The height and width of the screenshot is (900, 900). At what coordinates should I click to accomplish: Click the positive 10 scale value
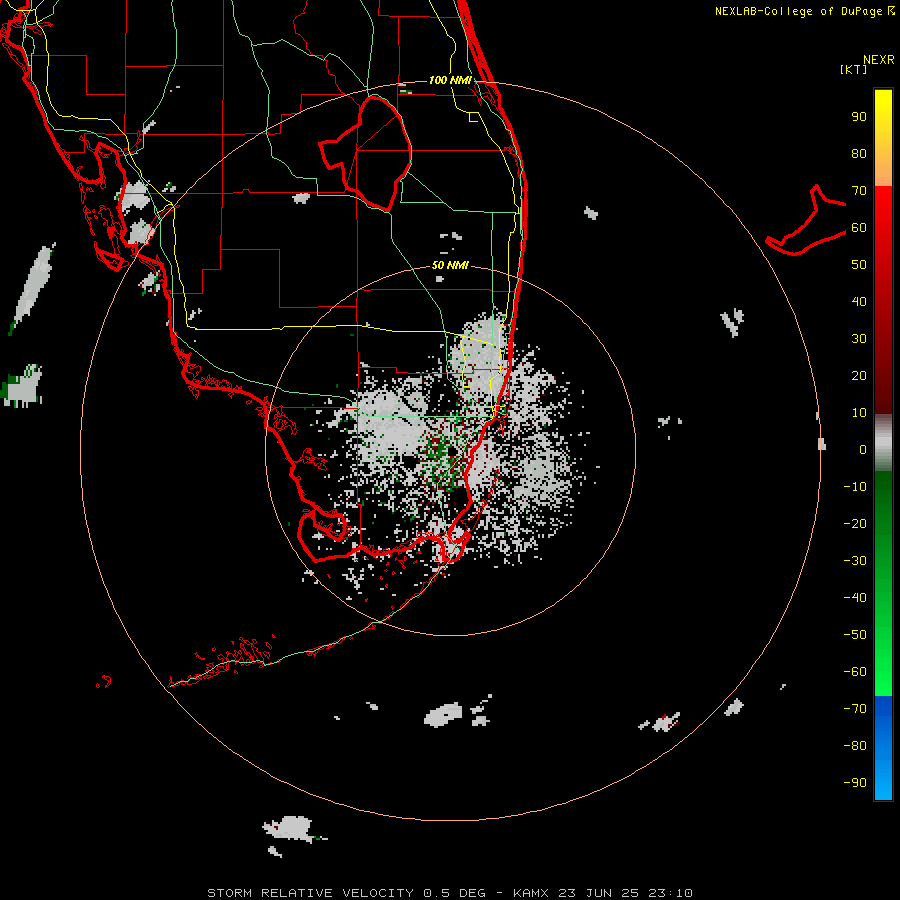click(859, 413)
